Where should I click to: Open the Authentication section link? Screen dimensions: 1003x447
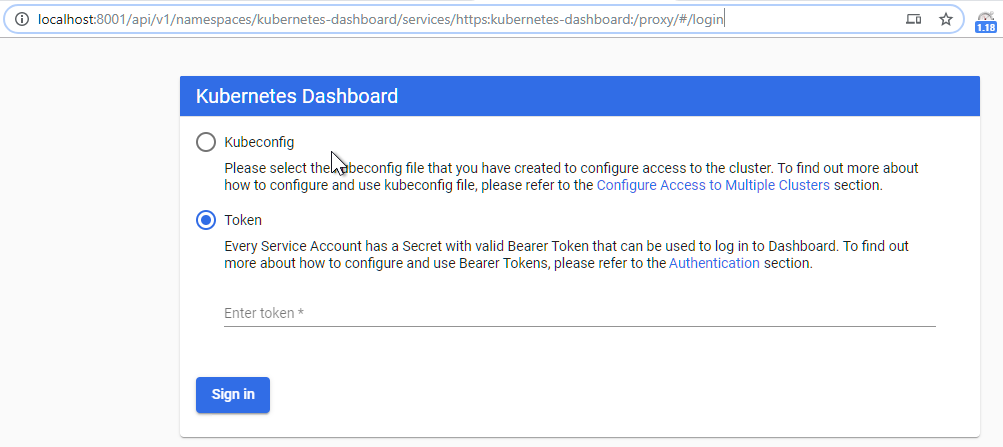[714, 263]
